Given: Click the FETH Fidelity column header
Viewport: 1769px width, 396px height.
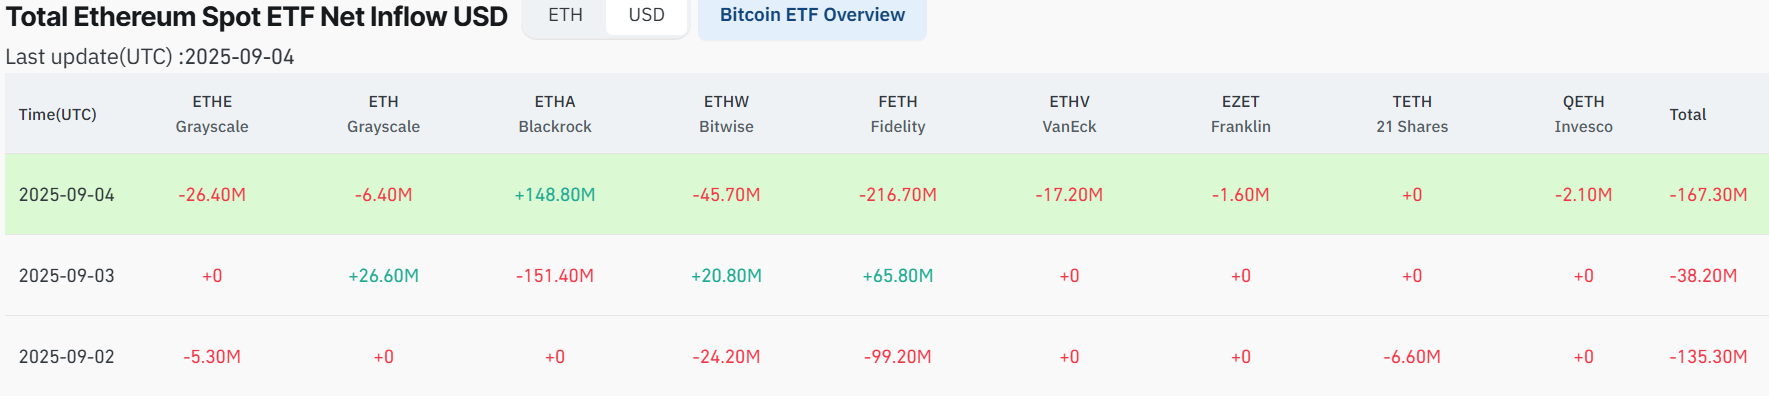Looking at the screenshot, I should (x=898, y=114).
